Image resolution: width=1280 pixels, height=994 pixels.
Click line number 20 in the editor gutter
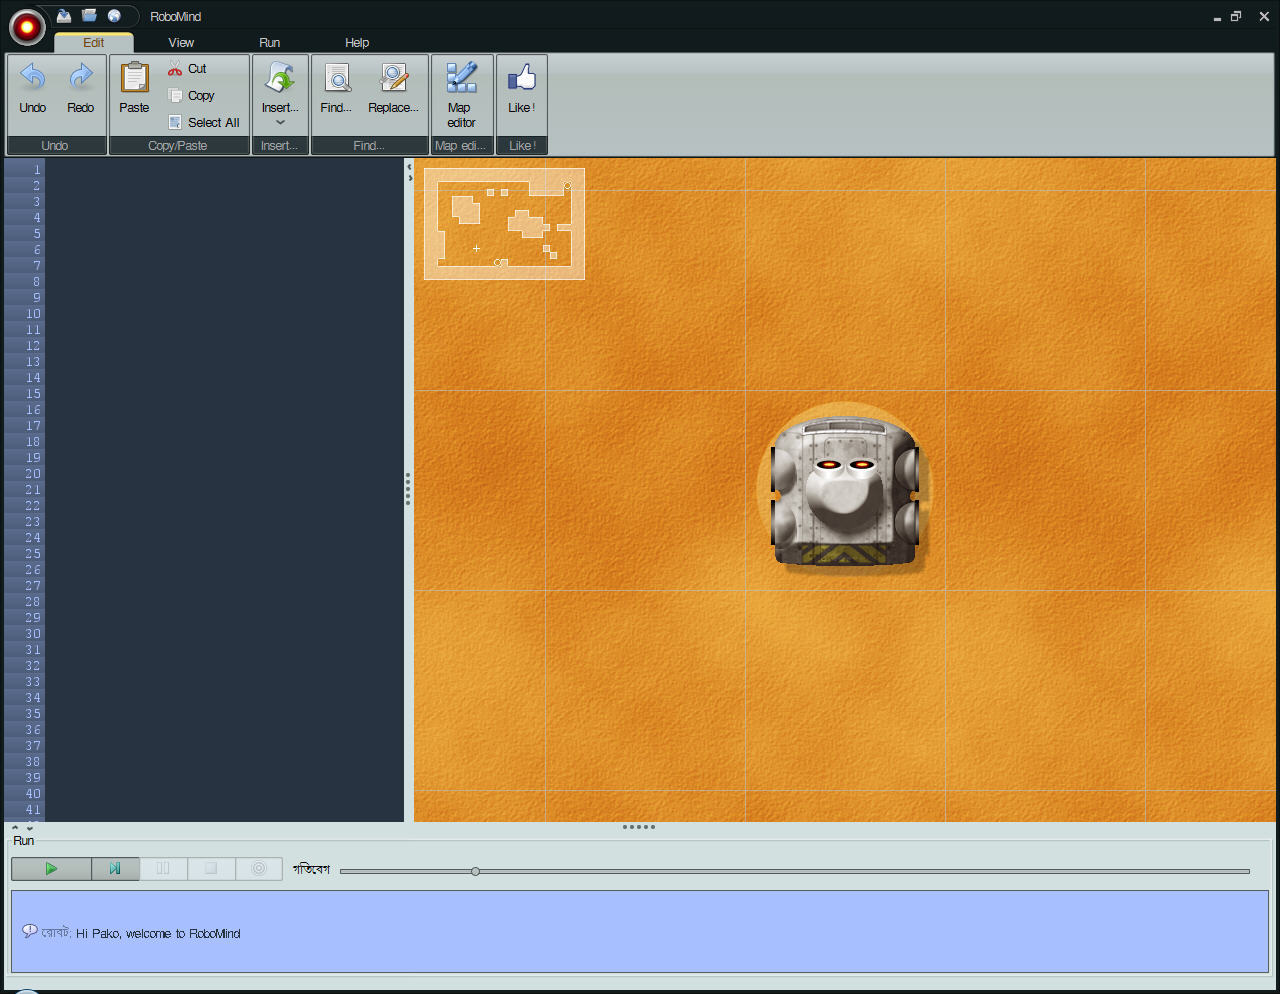pos(33,474)
